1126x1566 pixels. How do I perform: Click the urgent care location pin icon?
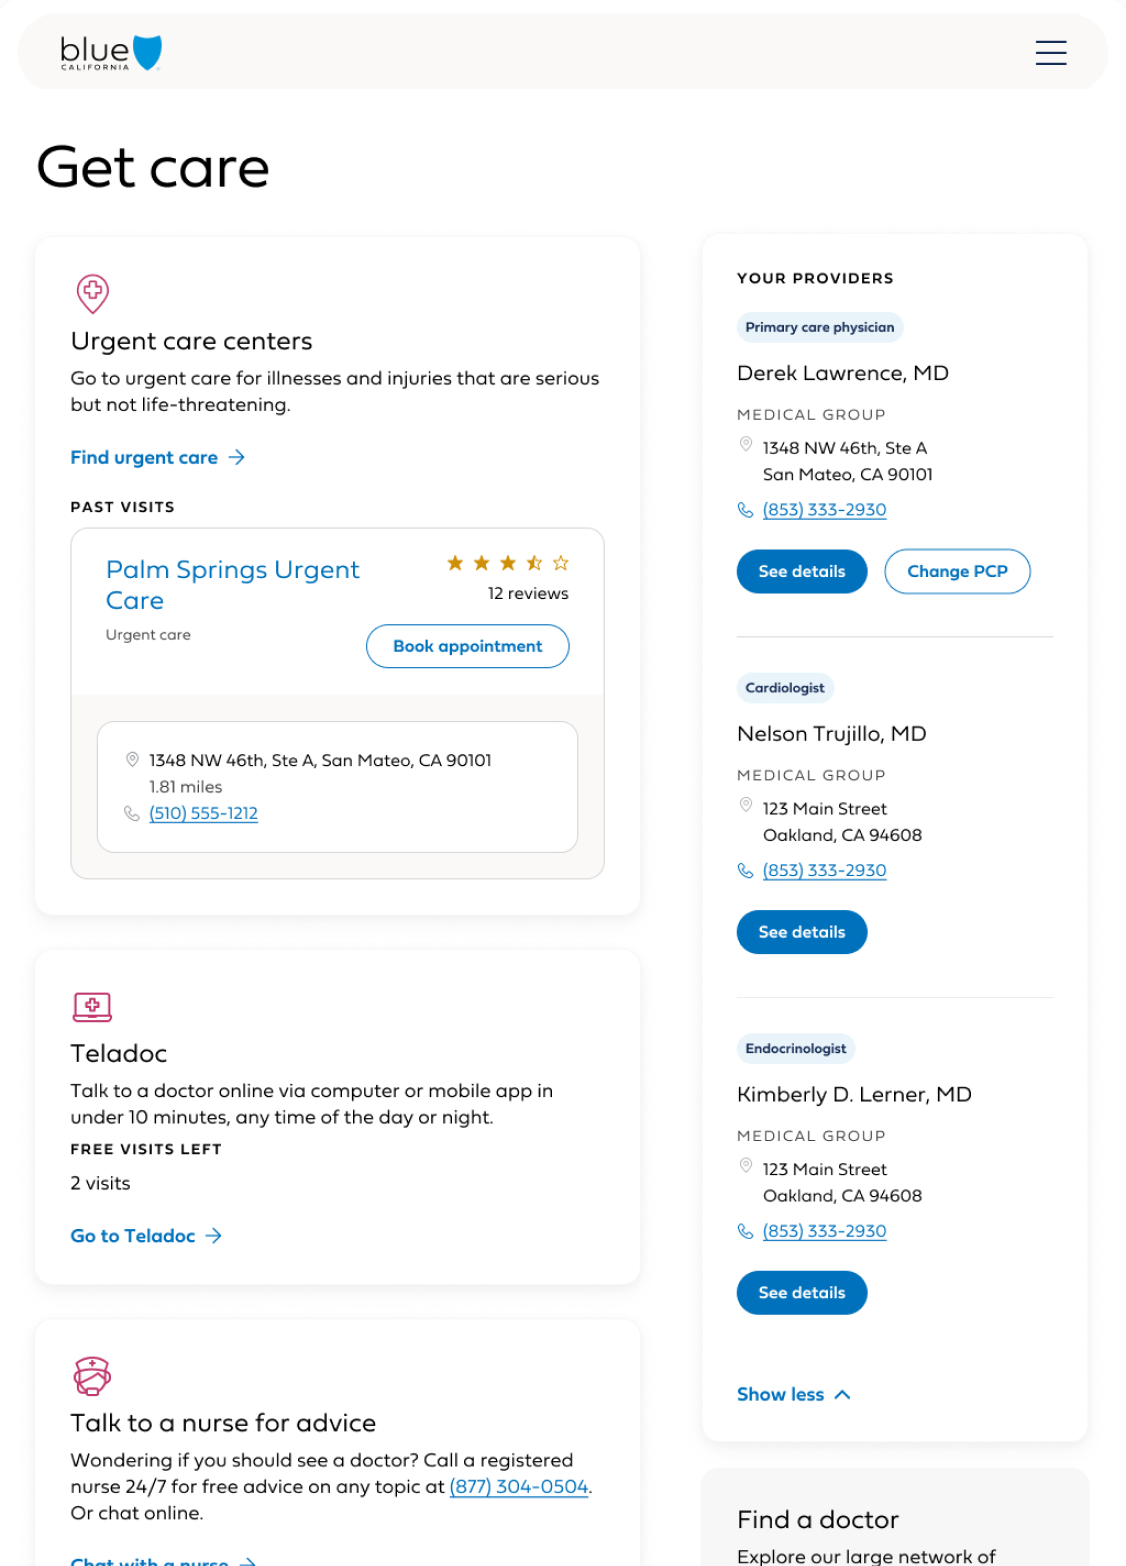pos(91,294)
